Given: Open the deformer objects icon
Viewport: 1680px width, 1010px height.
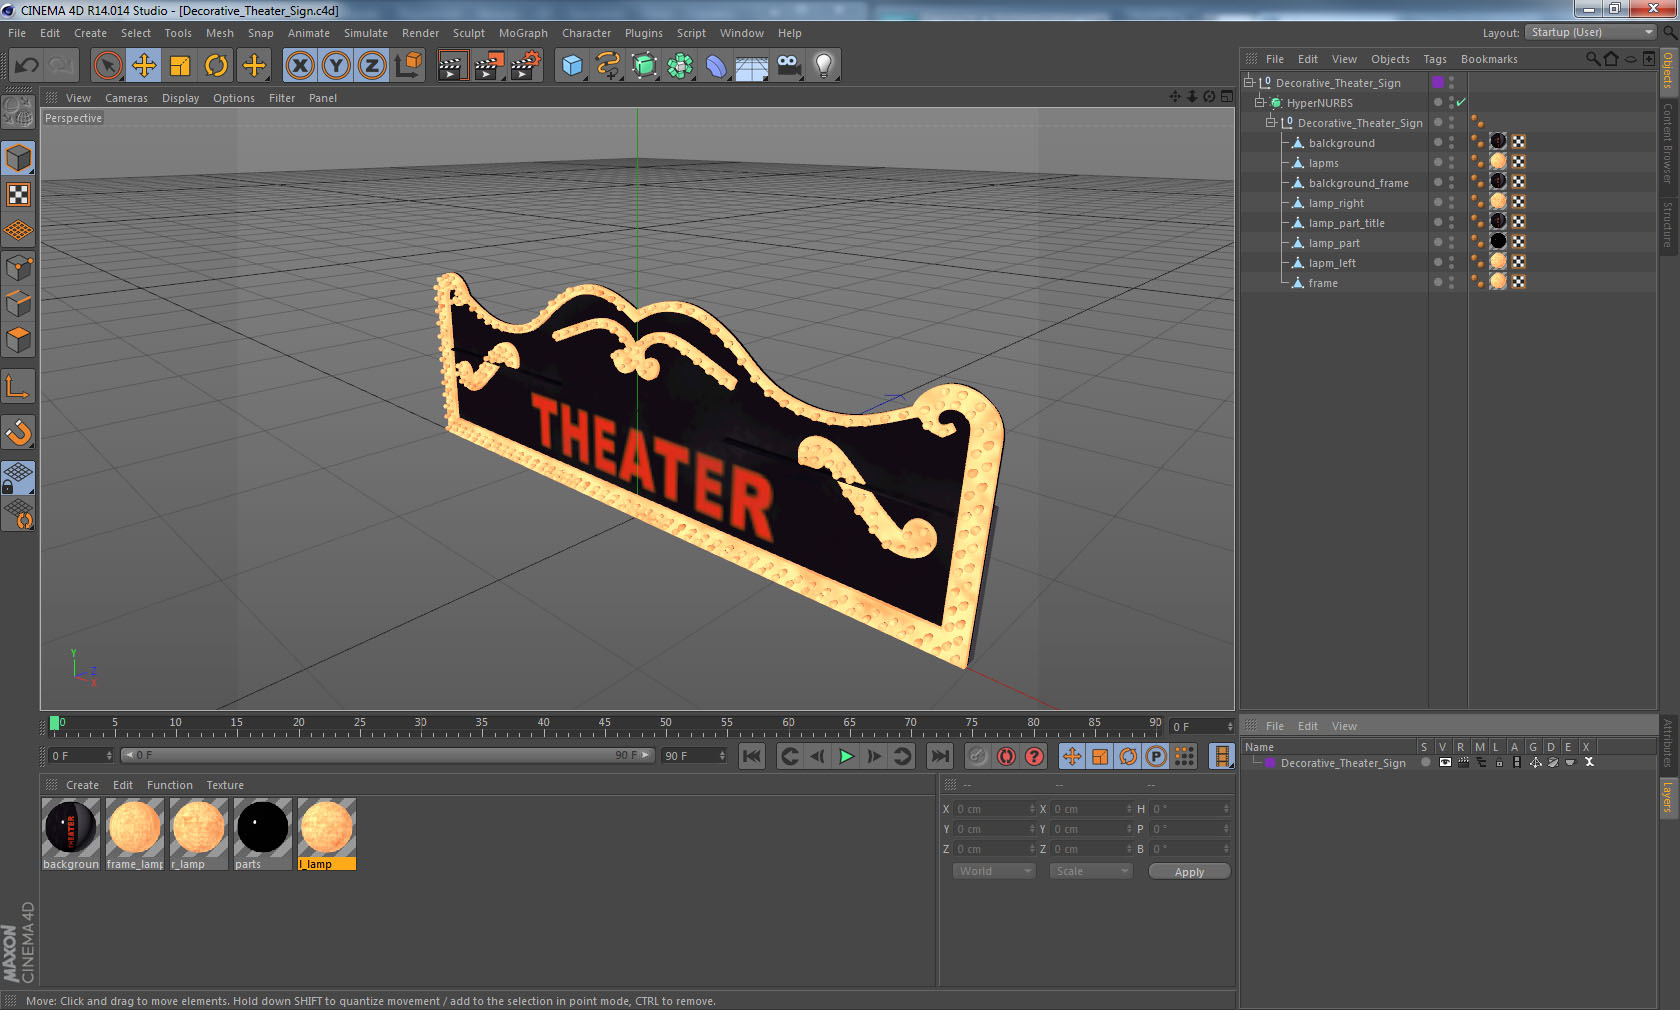Looking at the screenshot, I should 716,66.
